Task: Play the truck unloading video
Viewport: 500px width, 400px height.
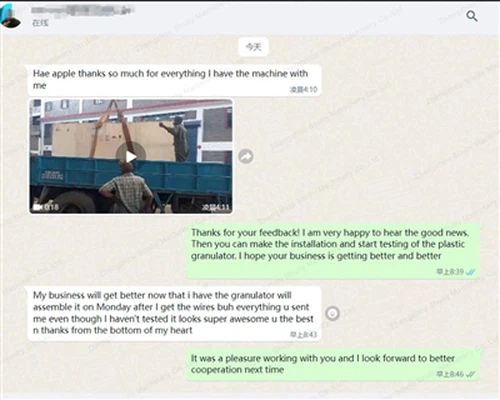Action: 131,156
